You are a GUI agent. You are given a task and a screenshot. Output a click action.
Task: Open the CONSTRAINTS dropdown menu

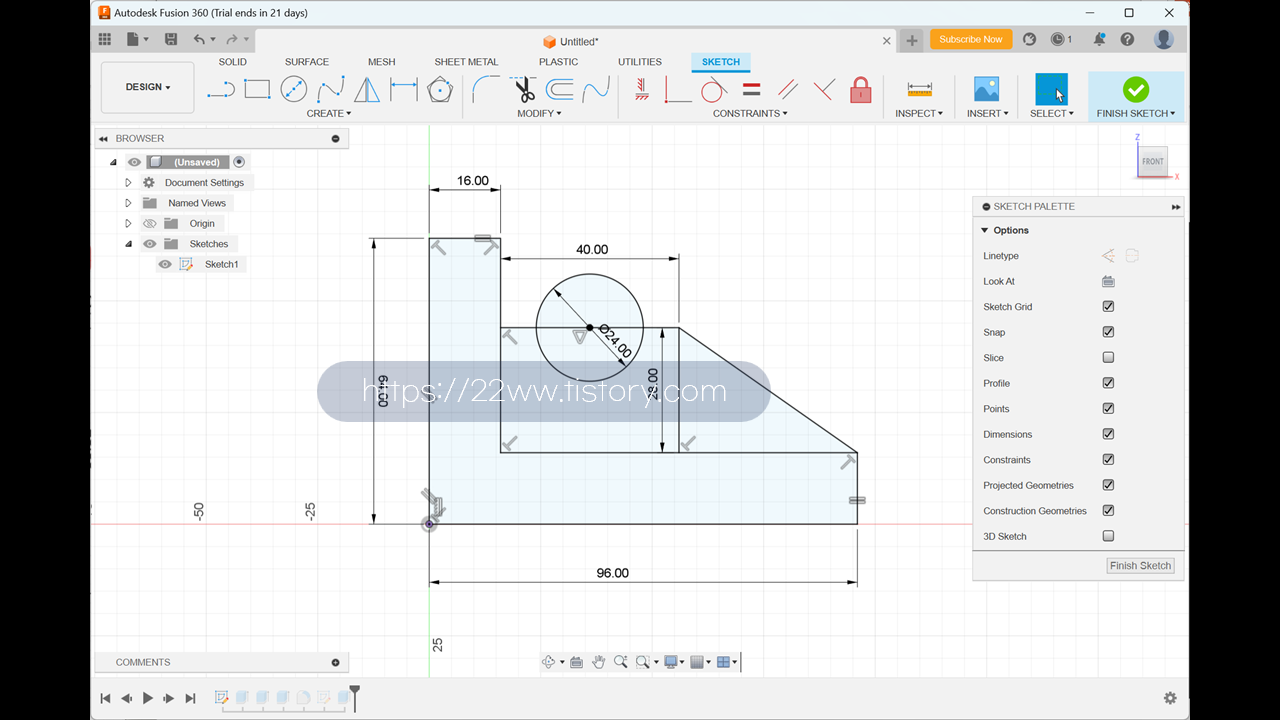(750, 113)
